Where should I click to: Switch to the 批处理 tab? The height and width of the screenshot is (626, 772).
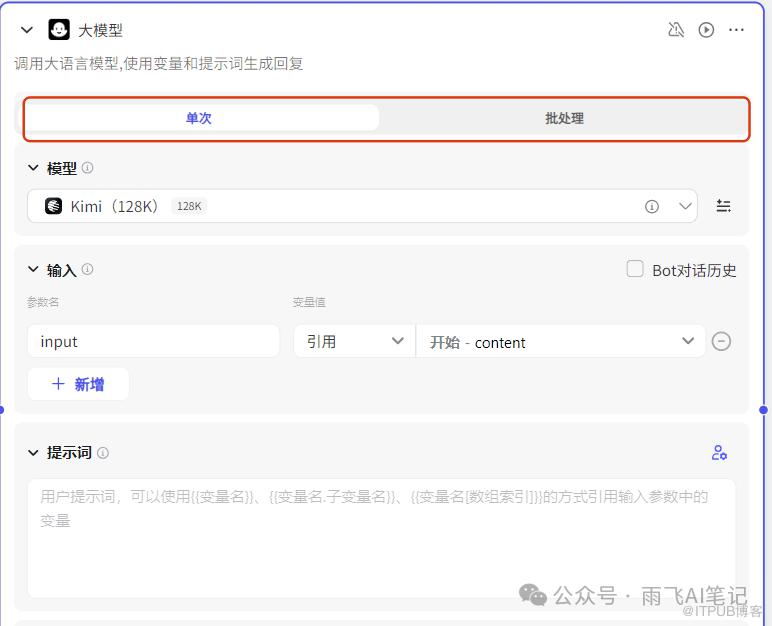(564, 118)
